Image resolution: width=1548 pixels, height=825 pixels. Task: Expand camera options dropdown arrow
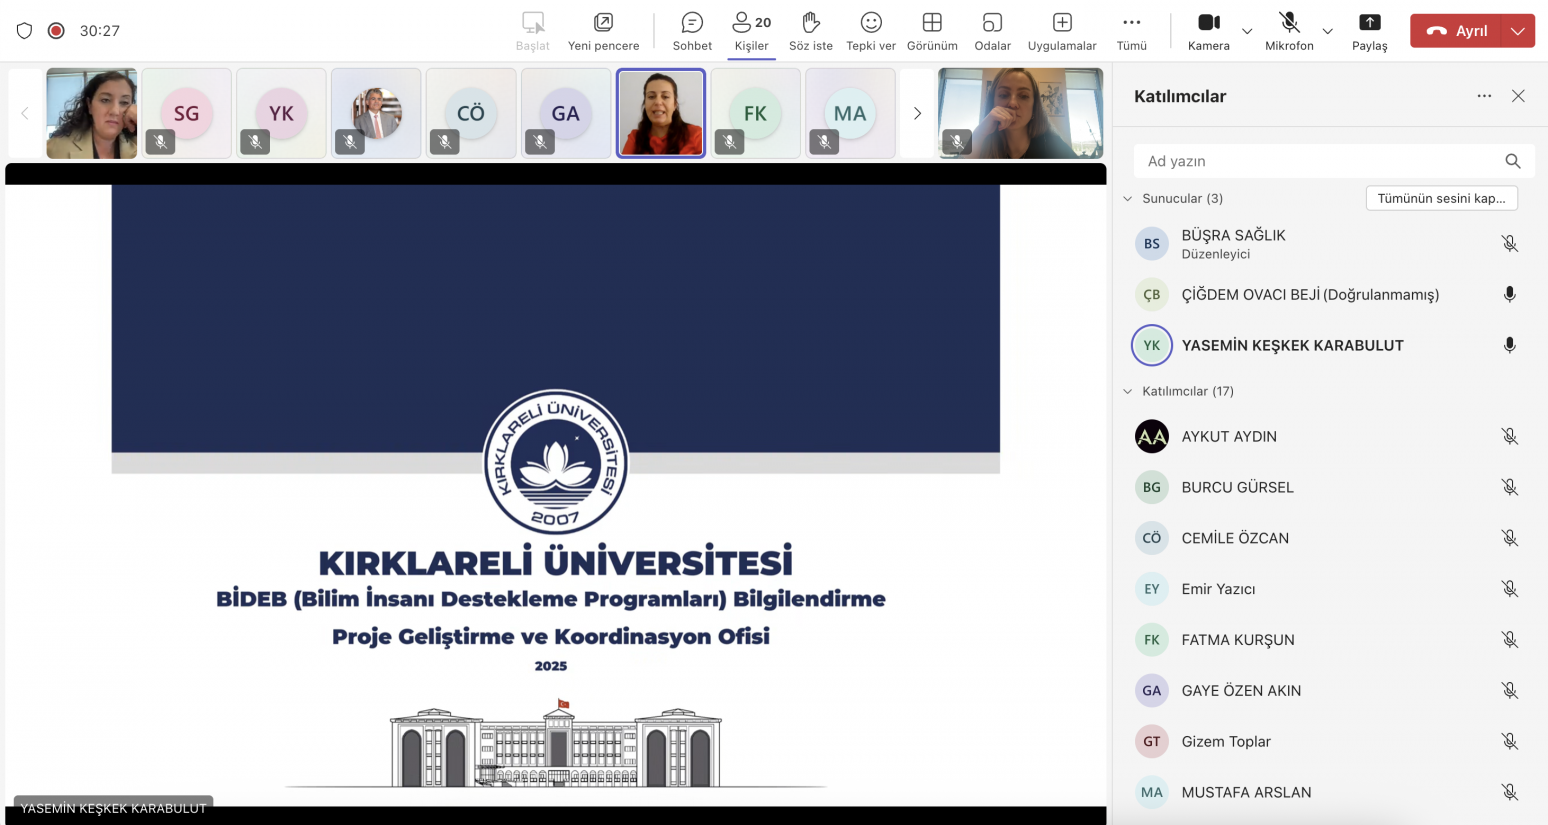1247,31
